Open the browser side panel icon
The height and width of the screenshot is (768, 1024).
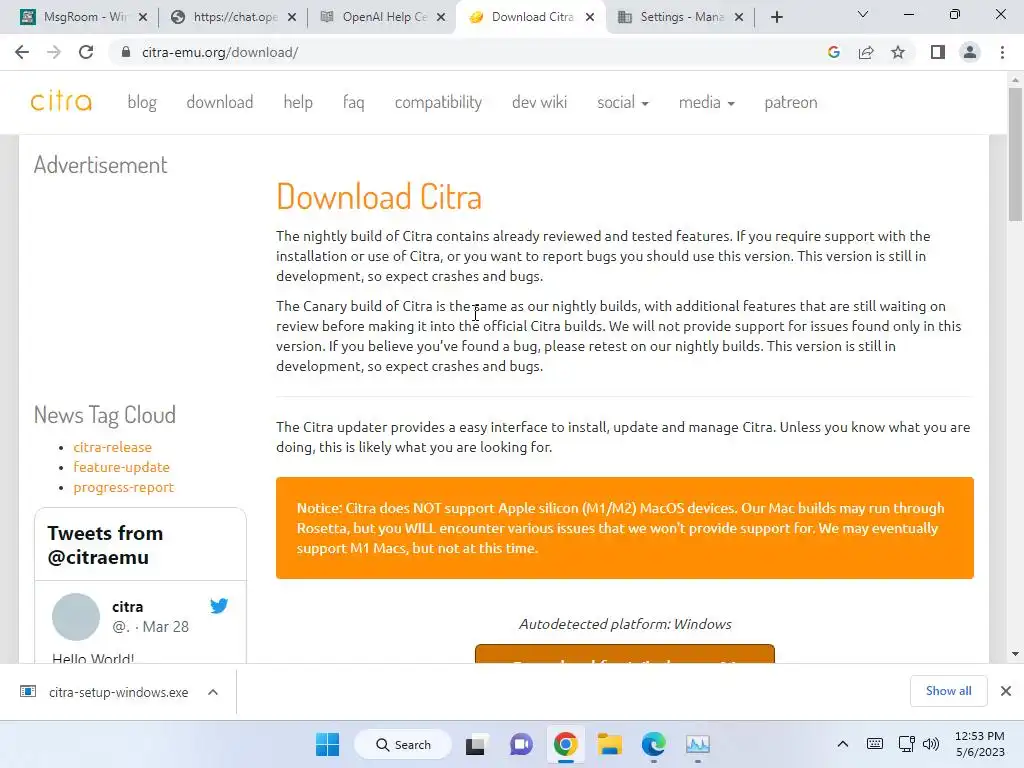[x=938, y=52]
